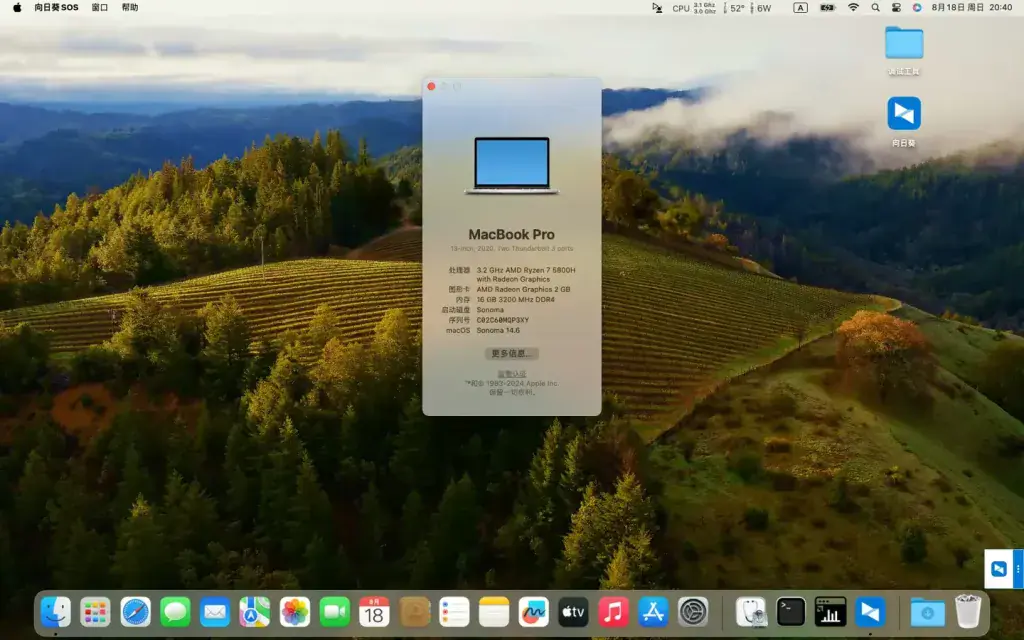
Task: Open Contacts from the Dock
Action: pyautogui.click(x=415, y=612)
